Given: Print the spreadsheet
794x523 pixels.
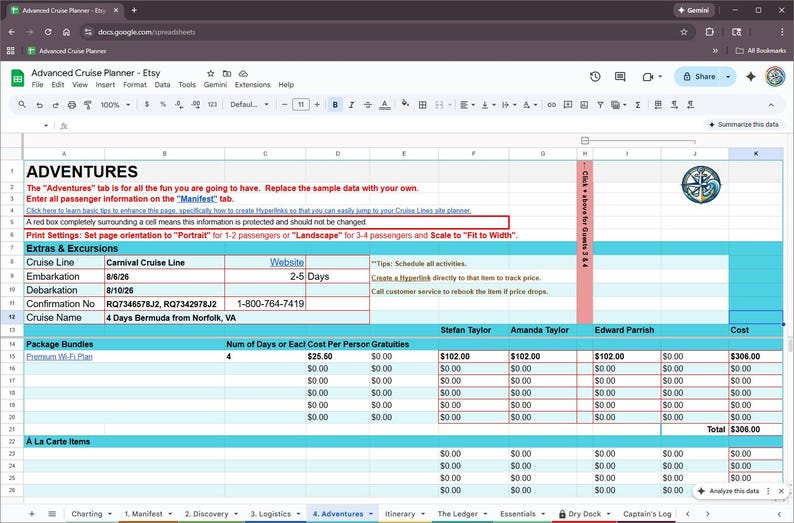Looking at the screenshot, I should (x=72, y=105).
